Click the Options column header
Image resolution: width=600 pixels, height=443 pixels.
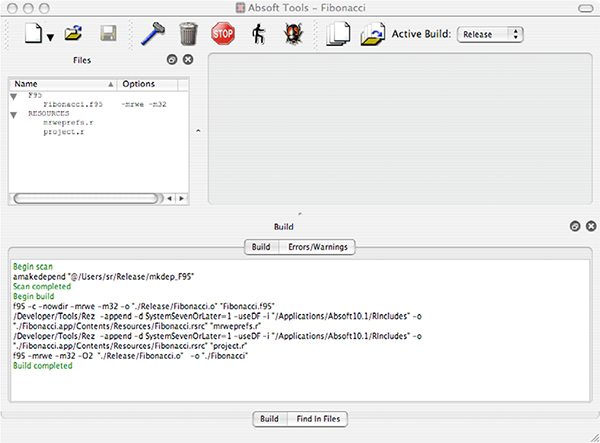click(147, 84)
